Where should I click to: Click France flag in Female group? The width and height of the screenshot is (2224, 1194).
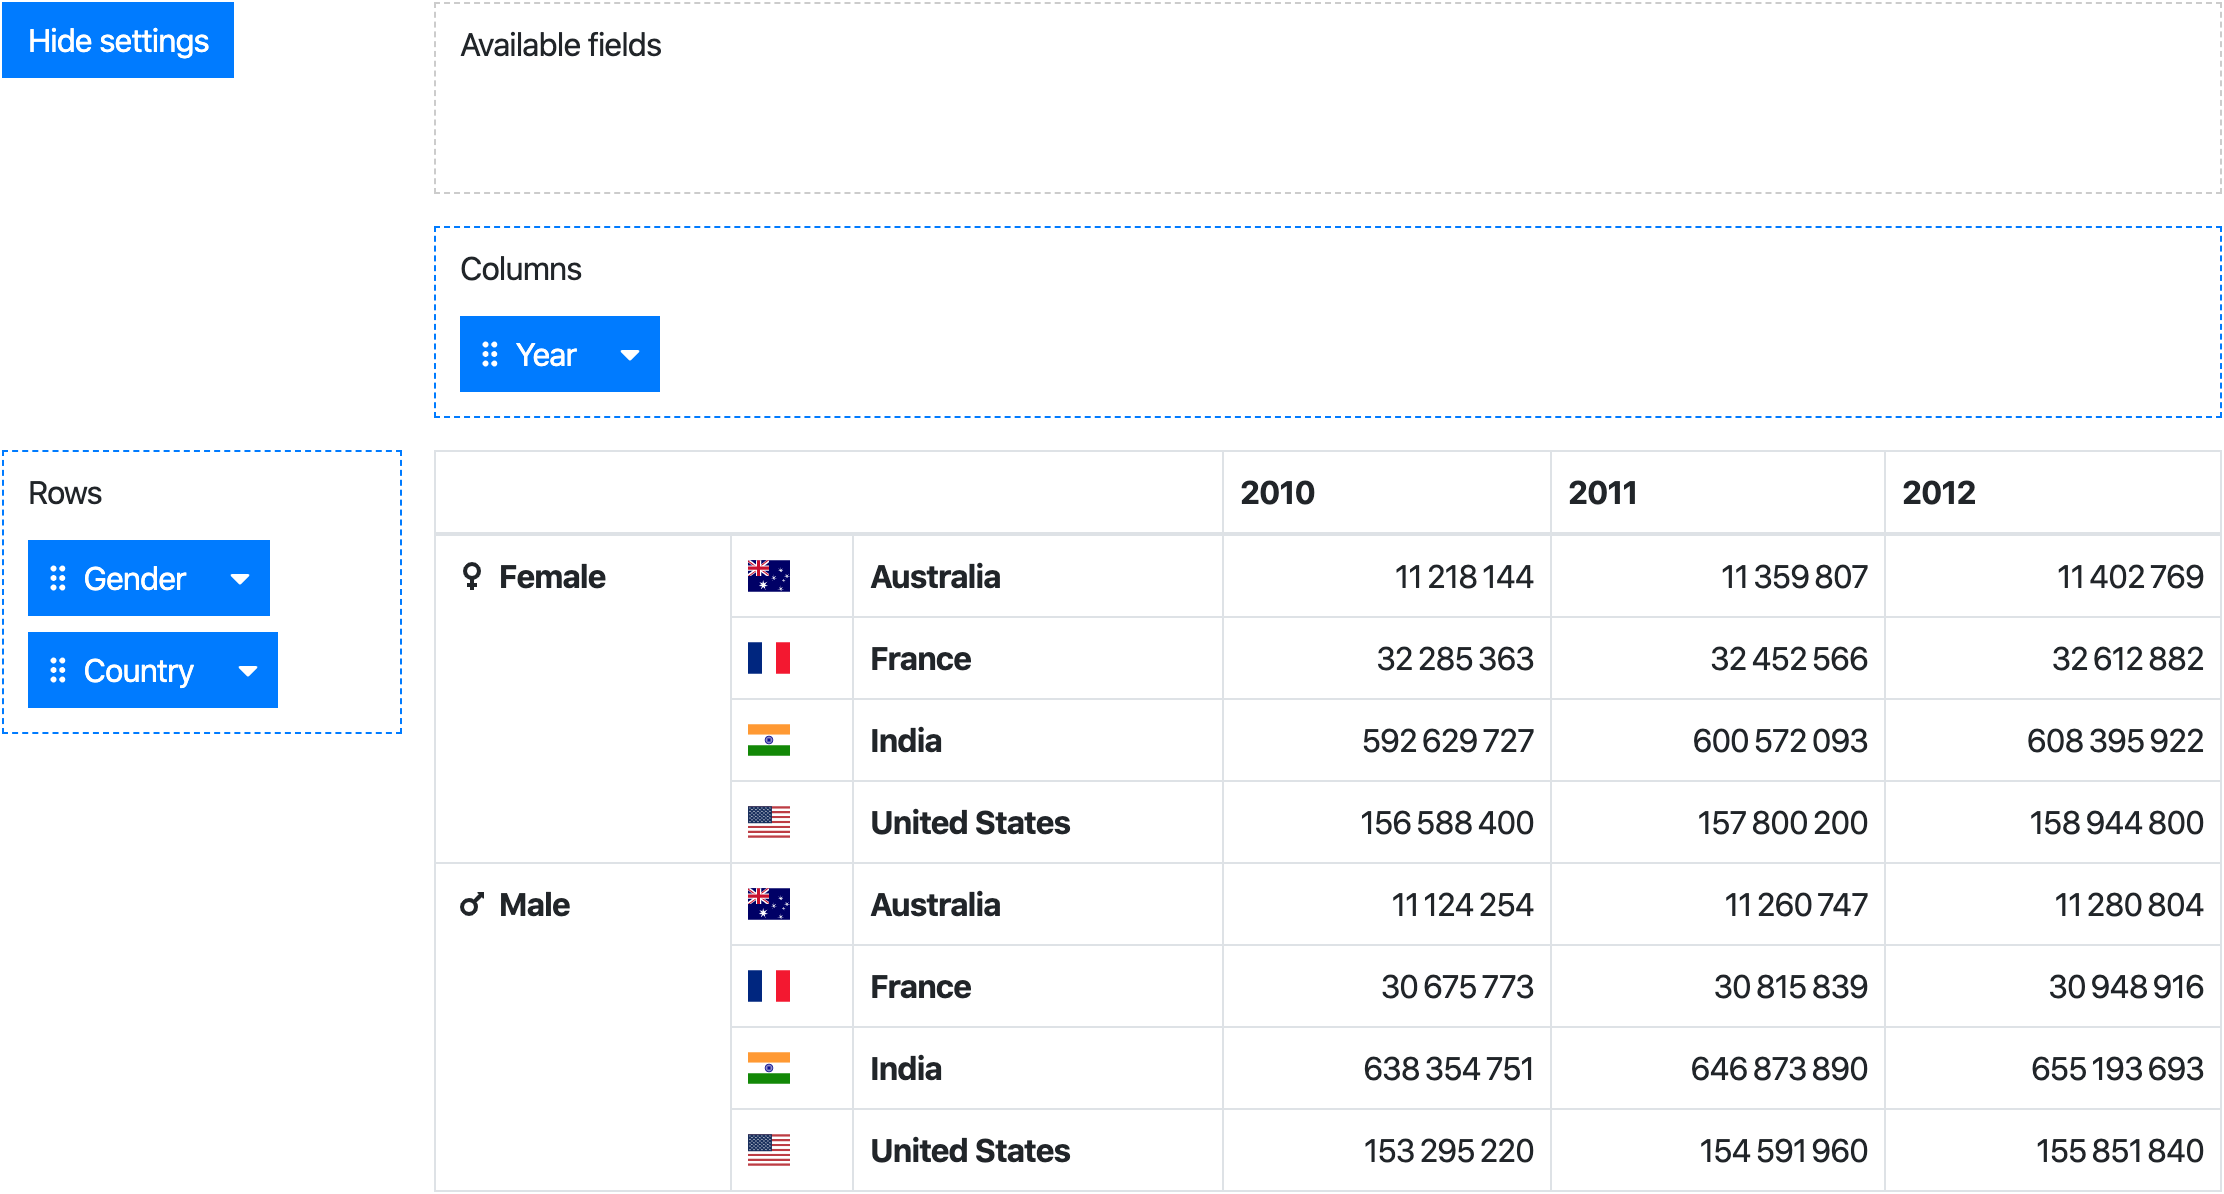click(x=768, y=658)
